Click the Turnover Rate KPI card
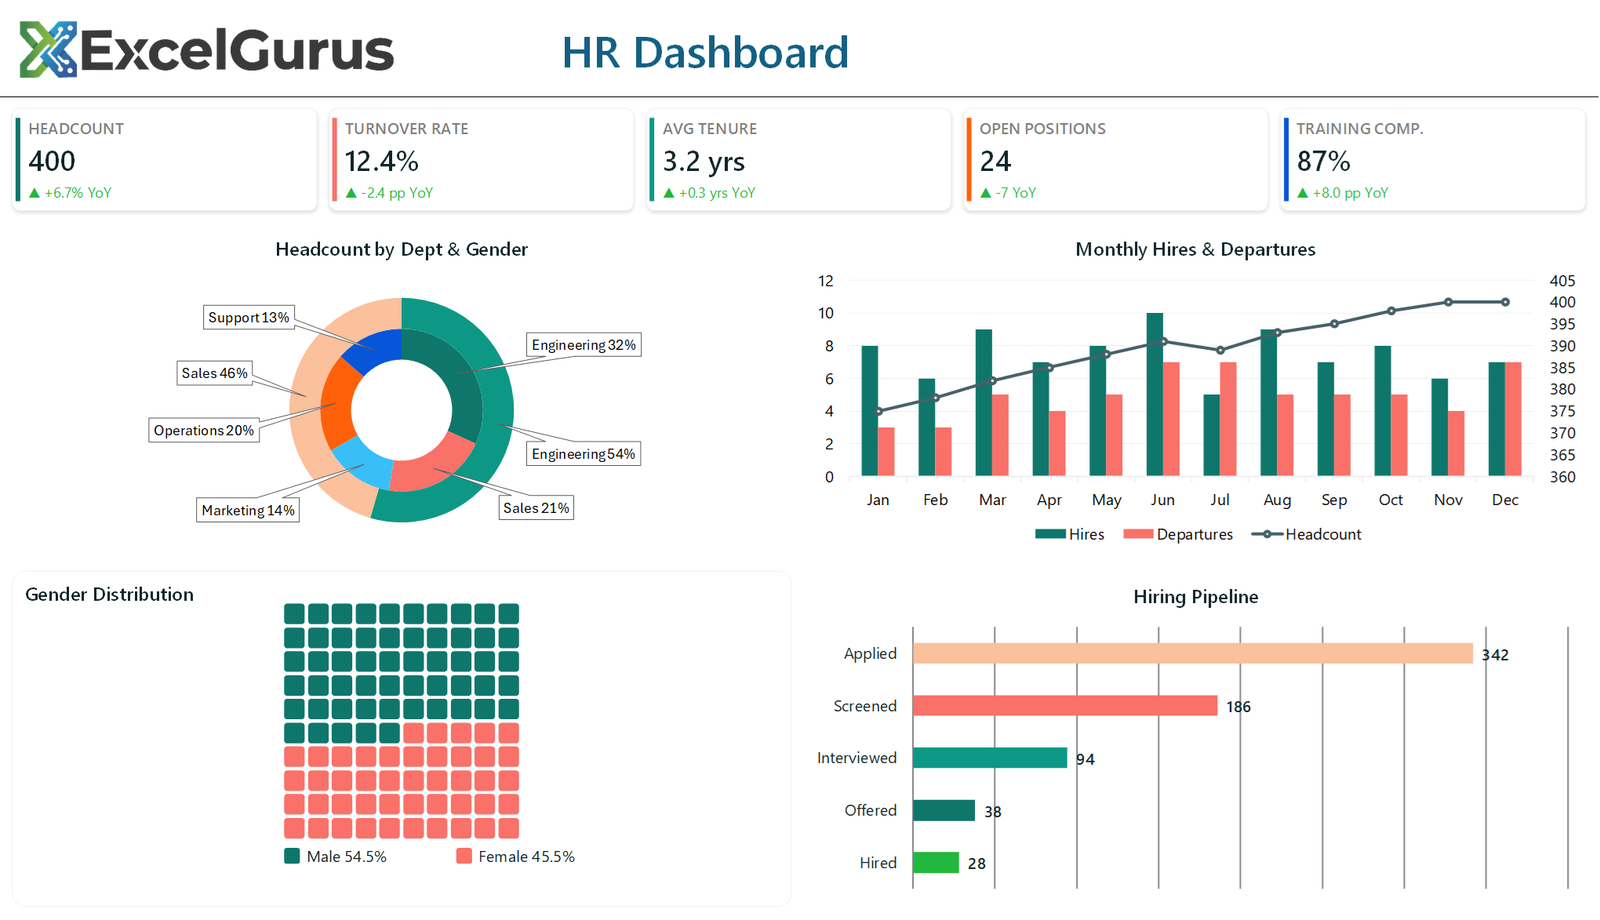This screenshot has height=920, width=1600. pos(480,160)
